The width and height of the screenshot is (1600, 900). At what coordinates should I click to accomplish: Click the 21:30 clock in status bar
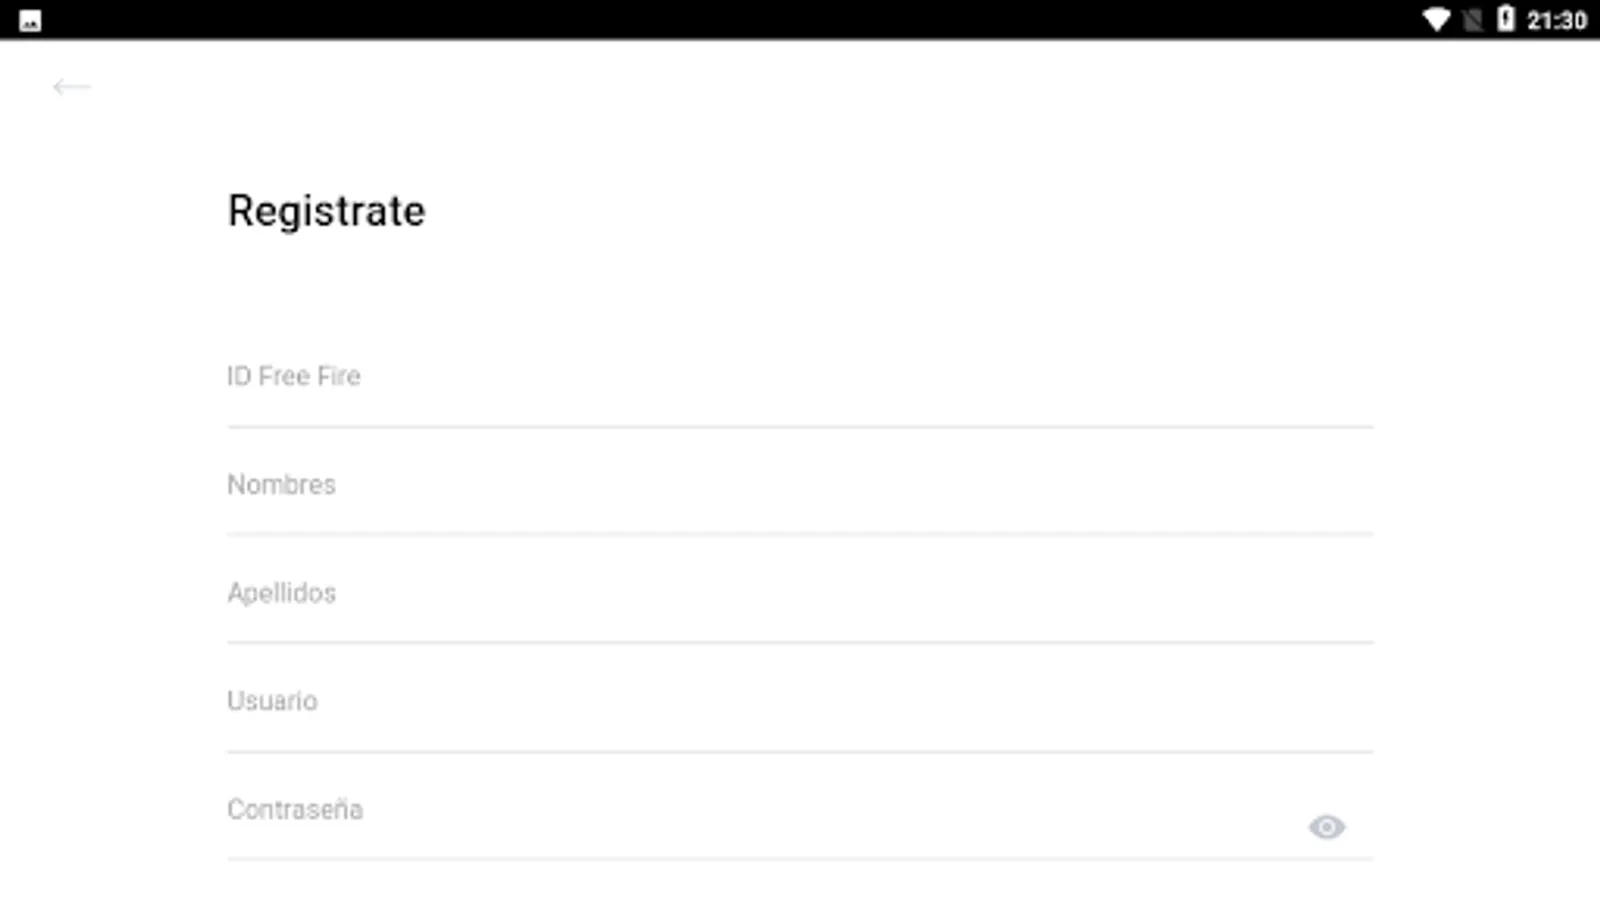(1556, 20)
